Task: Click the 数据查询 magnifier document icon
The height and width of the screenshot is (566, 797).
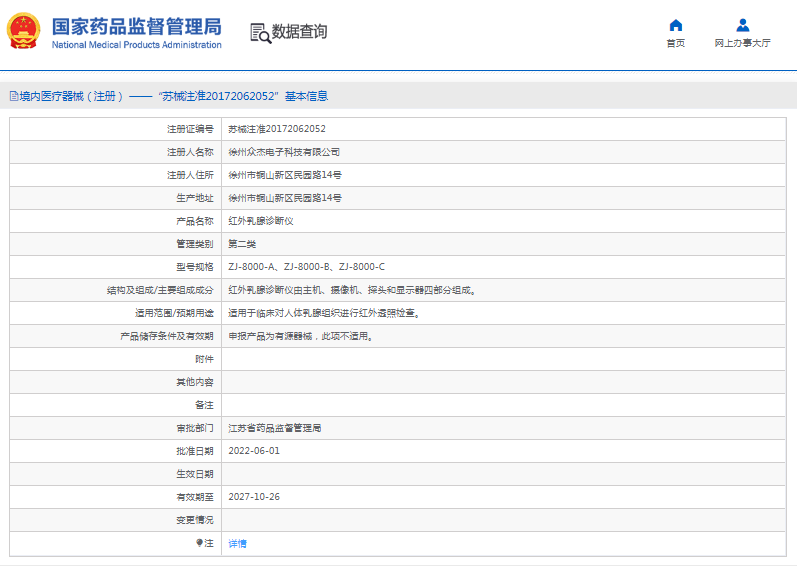Action: 260,32
